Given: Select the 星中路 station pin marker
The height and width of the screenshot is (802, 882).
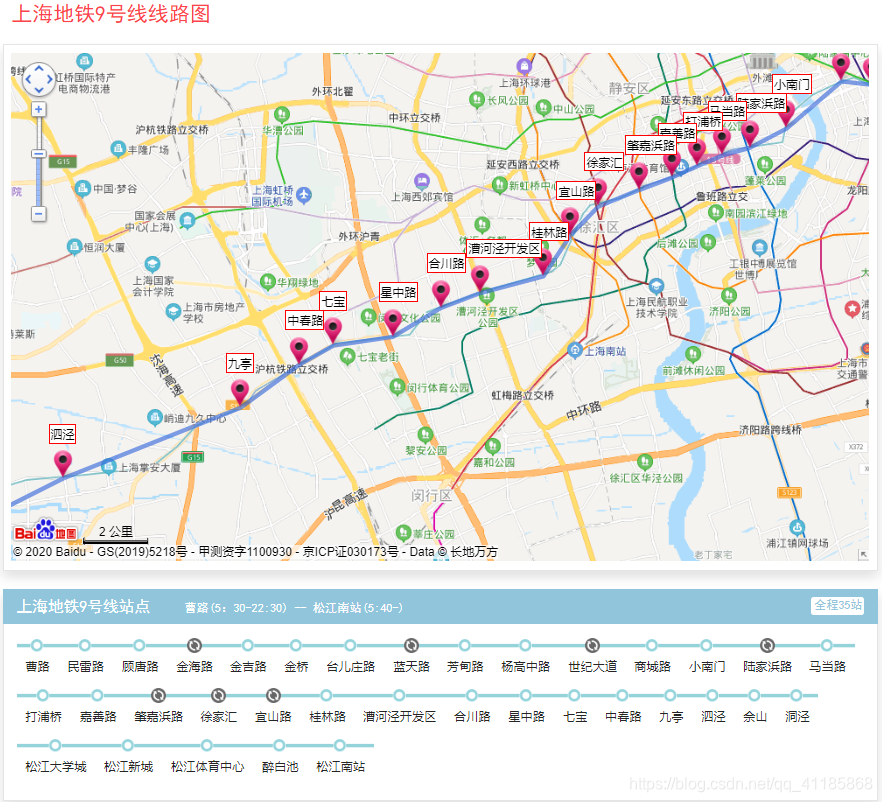Looking at the screenshot, I should tap(393, 322).
